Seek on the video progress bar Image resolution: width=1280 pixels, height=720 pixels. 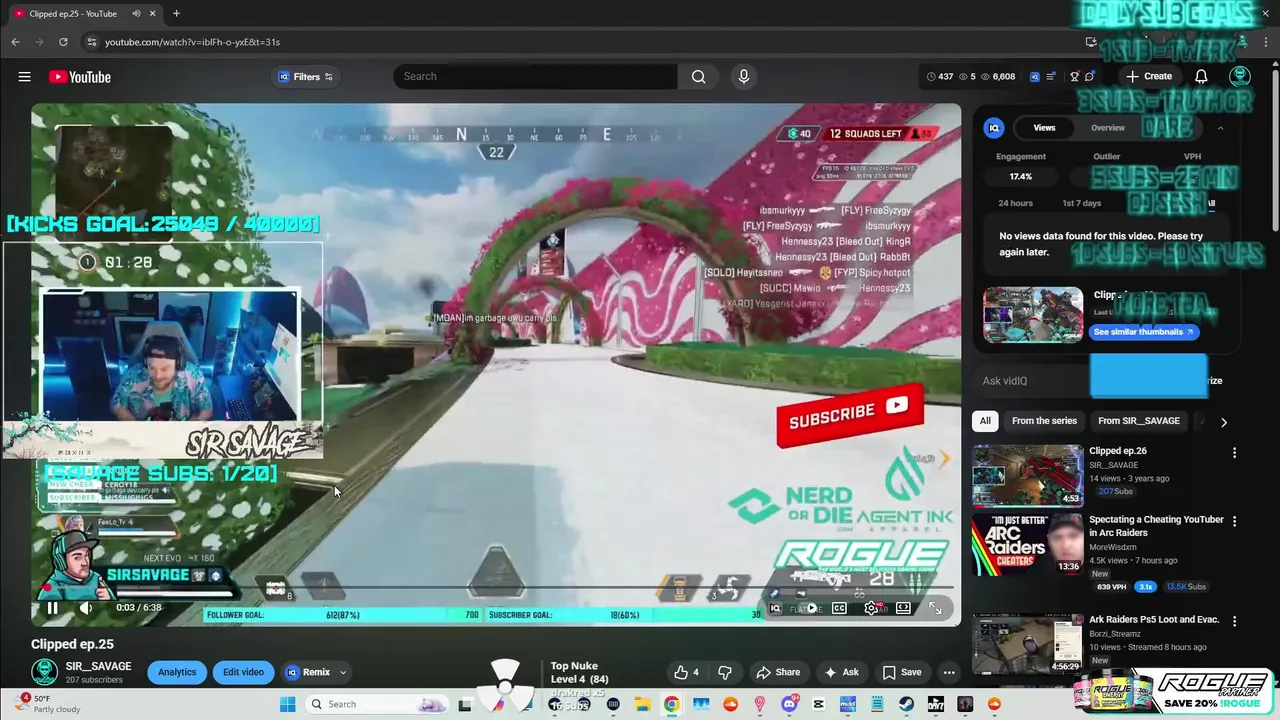(496, 589)
